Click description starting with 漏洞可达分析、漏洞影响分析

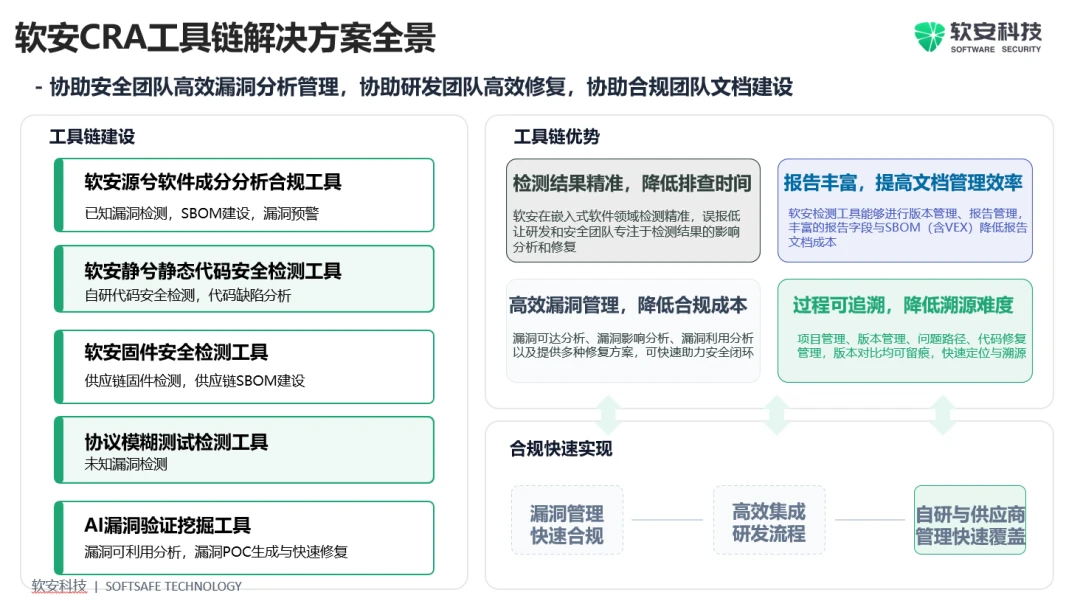pyautogui.click(x=633, y=345)
